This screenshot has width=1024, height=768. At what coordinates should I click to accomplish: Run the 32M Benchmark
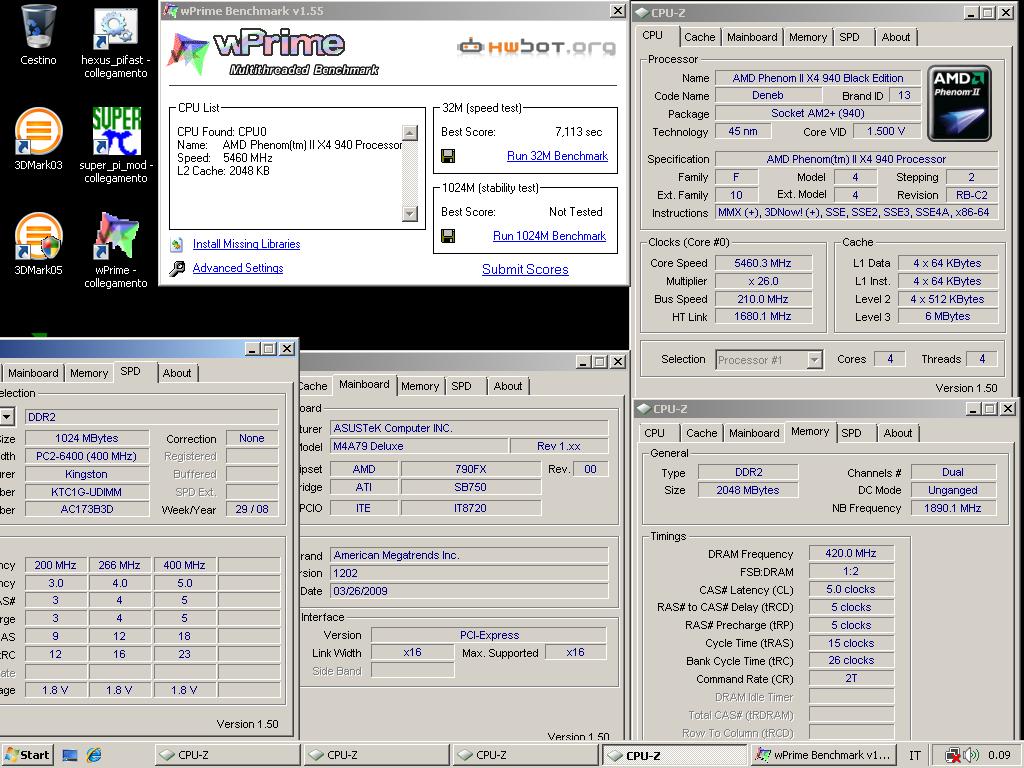[557, 156]
